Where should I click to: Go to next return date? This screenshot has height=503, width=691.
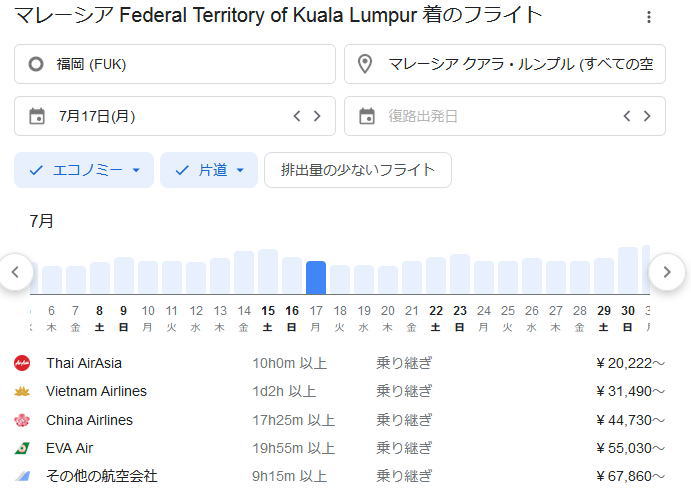click(647, 116)
